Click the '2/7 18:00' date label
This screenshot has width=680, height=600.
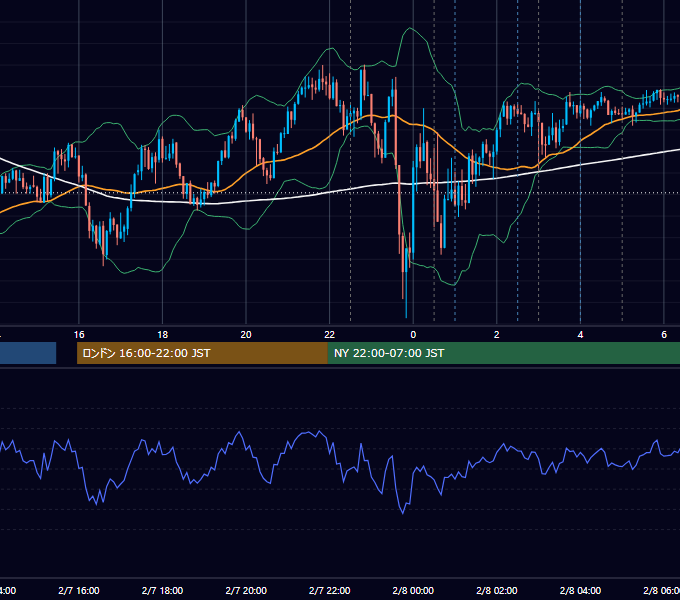(x=162, y=590)
